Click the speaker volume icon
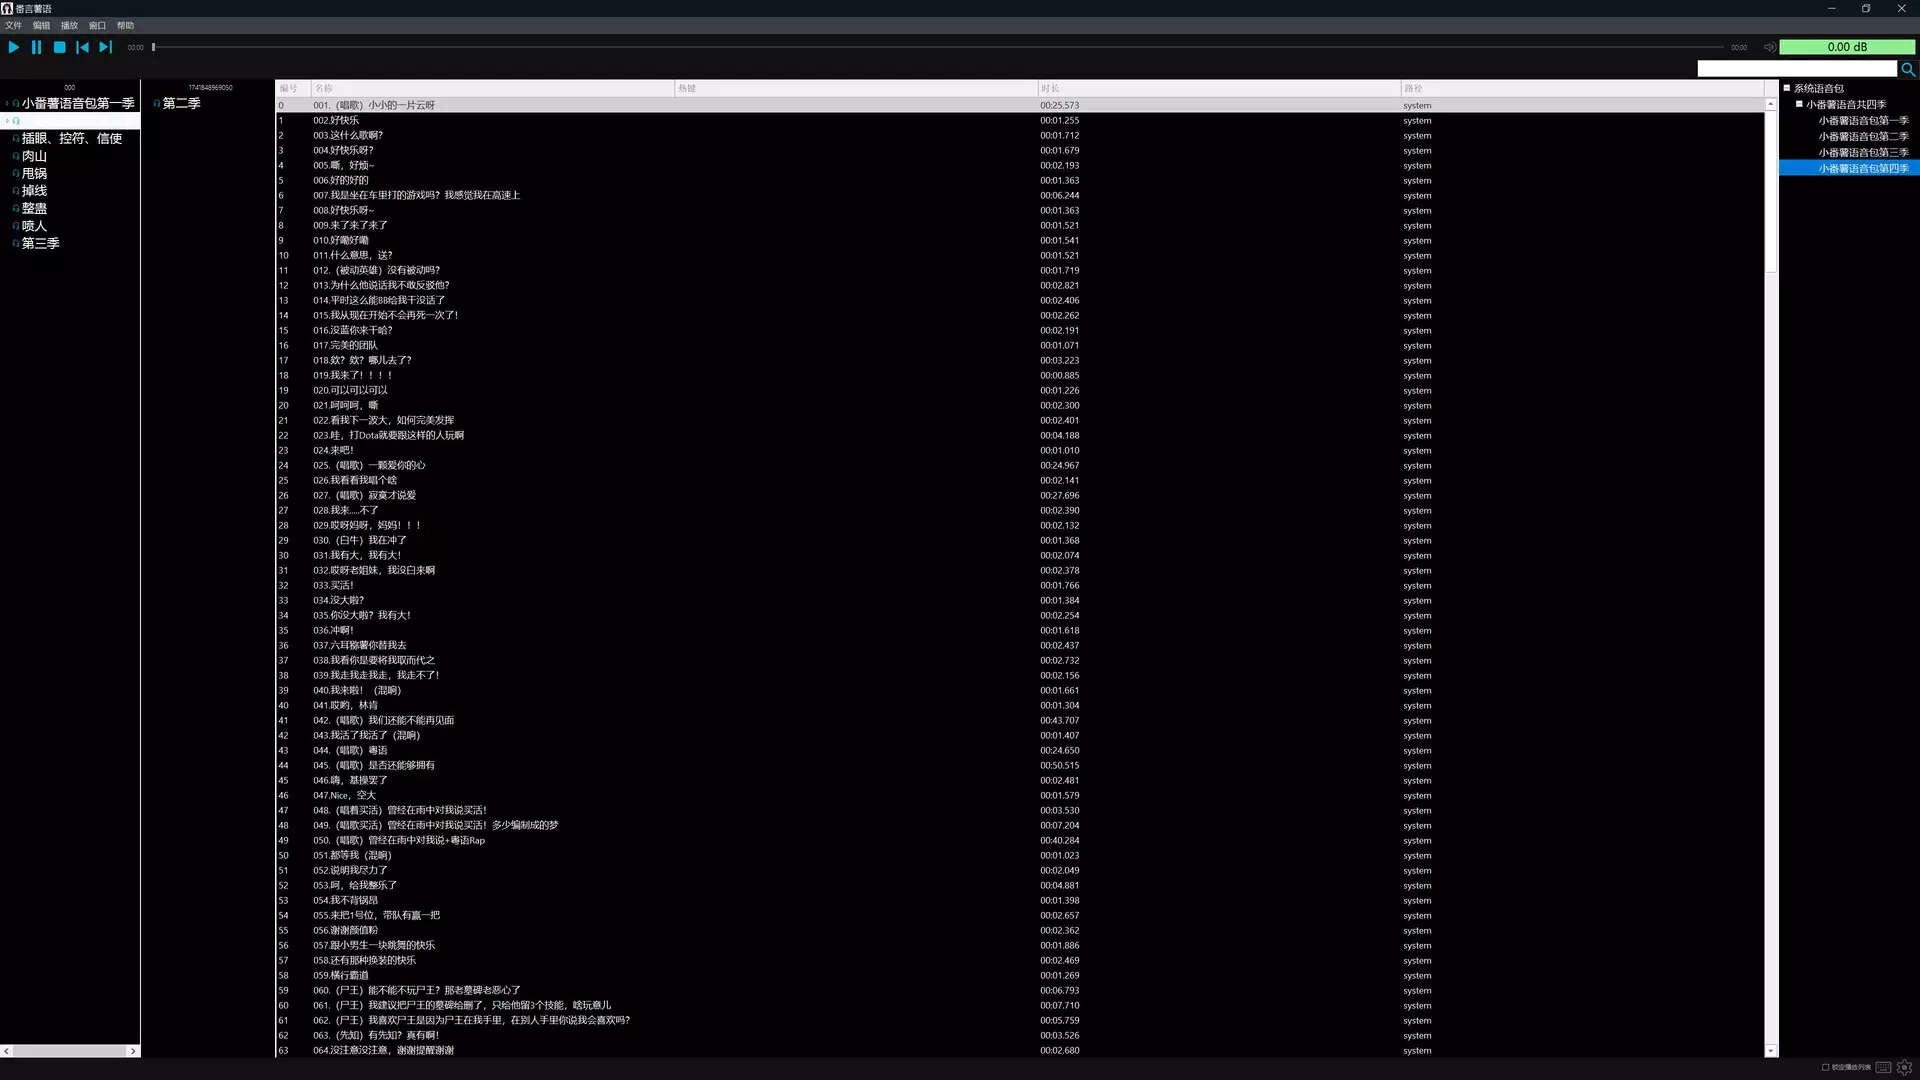Screen dimensions: 1920x1080 tap(1769, 47)
